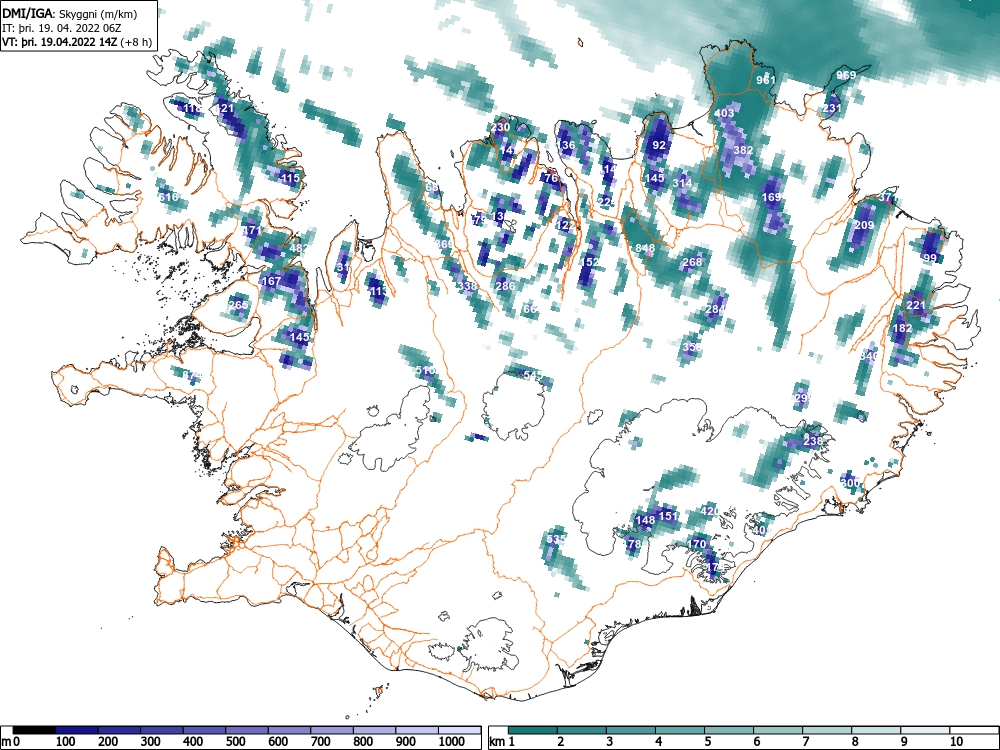Click the 5 label in the km legend
This screenshot has height=750, width=1000.
tap(707, 742)
